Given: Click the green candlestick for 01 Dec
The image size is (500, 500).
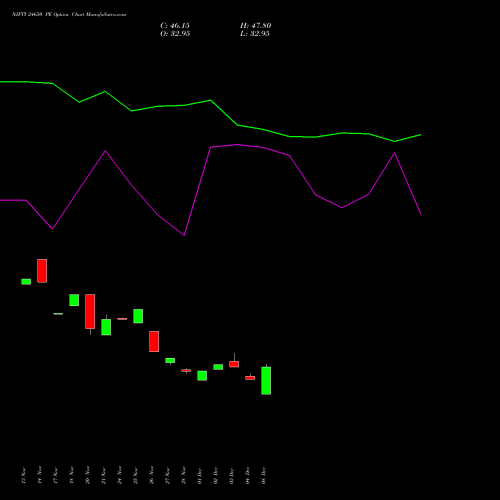Looking at the screenshot, I should [202, 376].
